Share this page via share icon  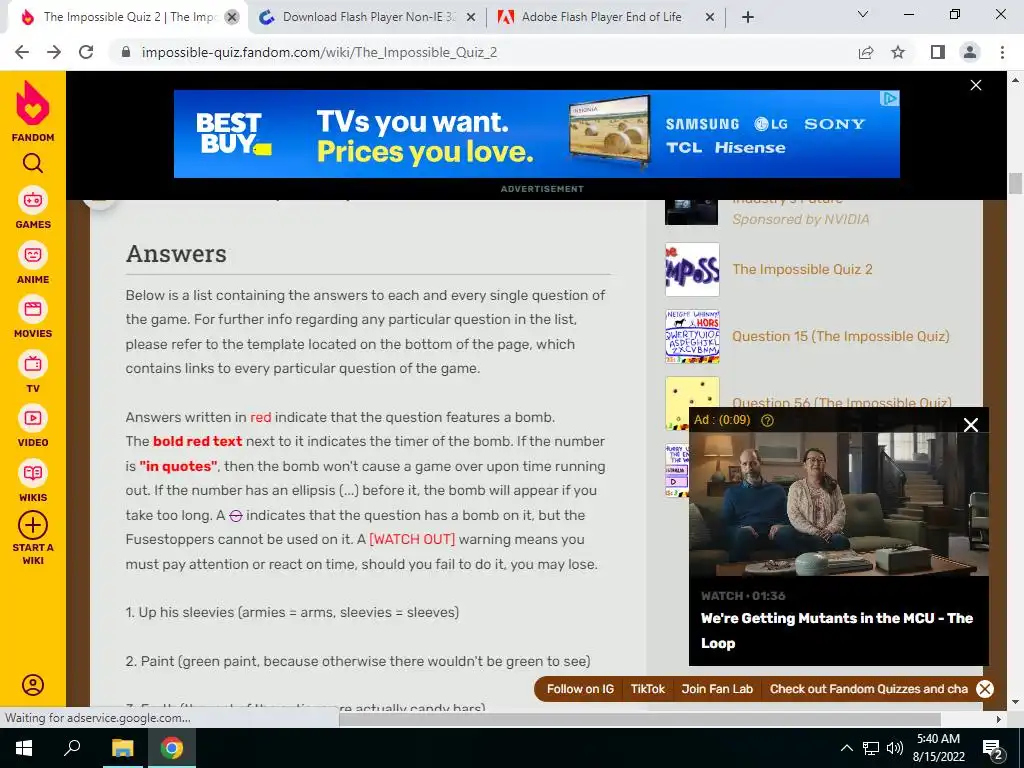[x=866, y=52]
